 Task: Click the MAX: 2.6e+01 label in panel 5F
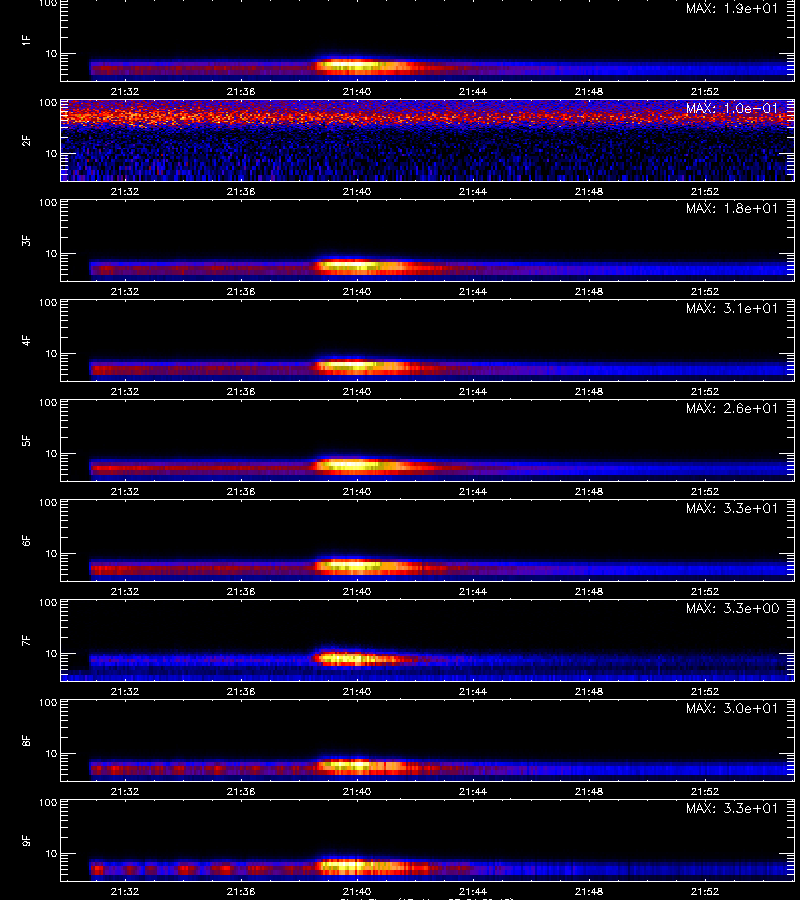(x=732, y=408)
